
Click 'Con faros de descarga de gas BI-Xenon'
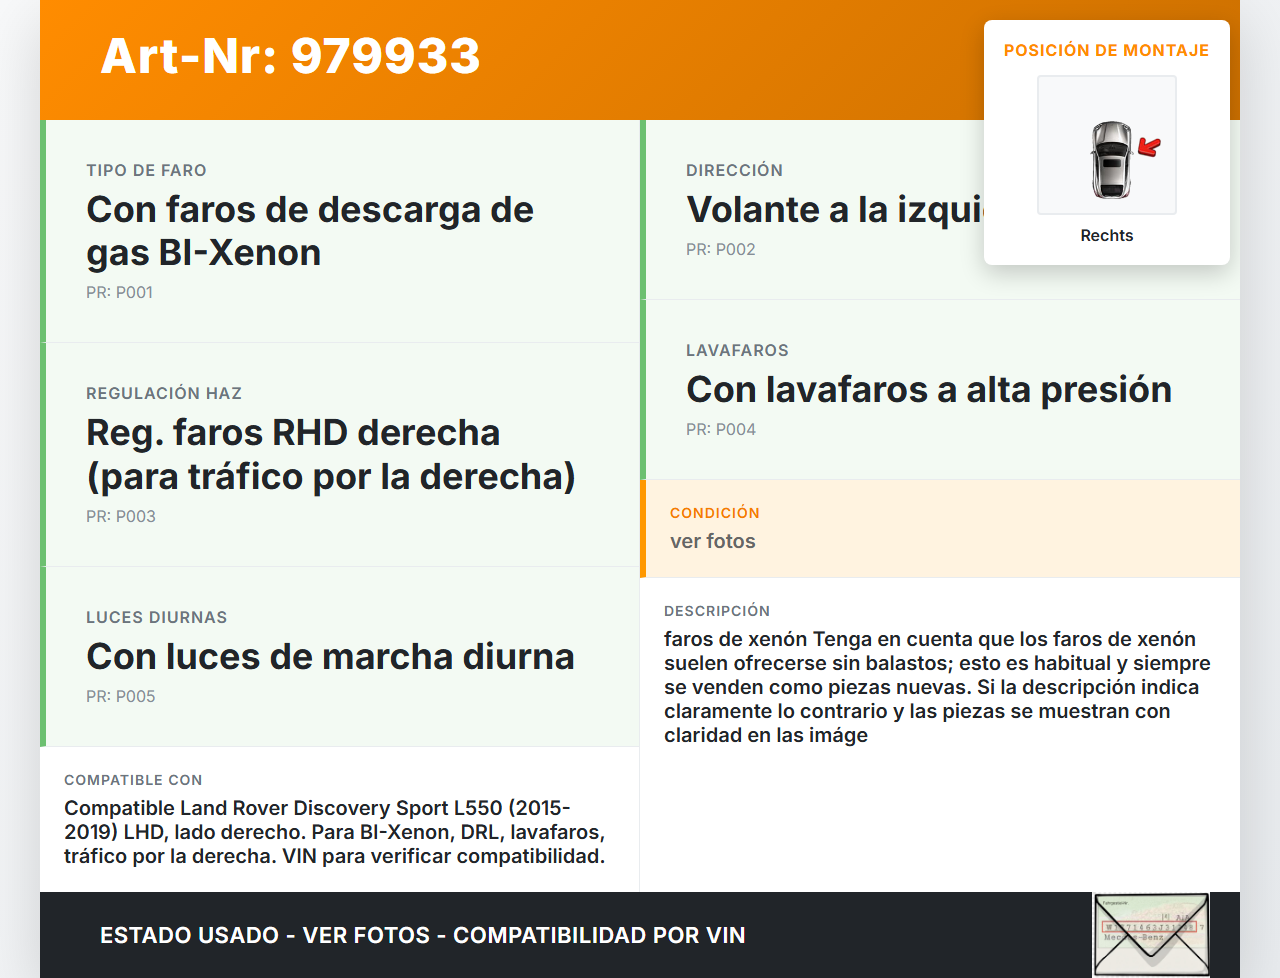[310, 231]
